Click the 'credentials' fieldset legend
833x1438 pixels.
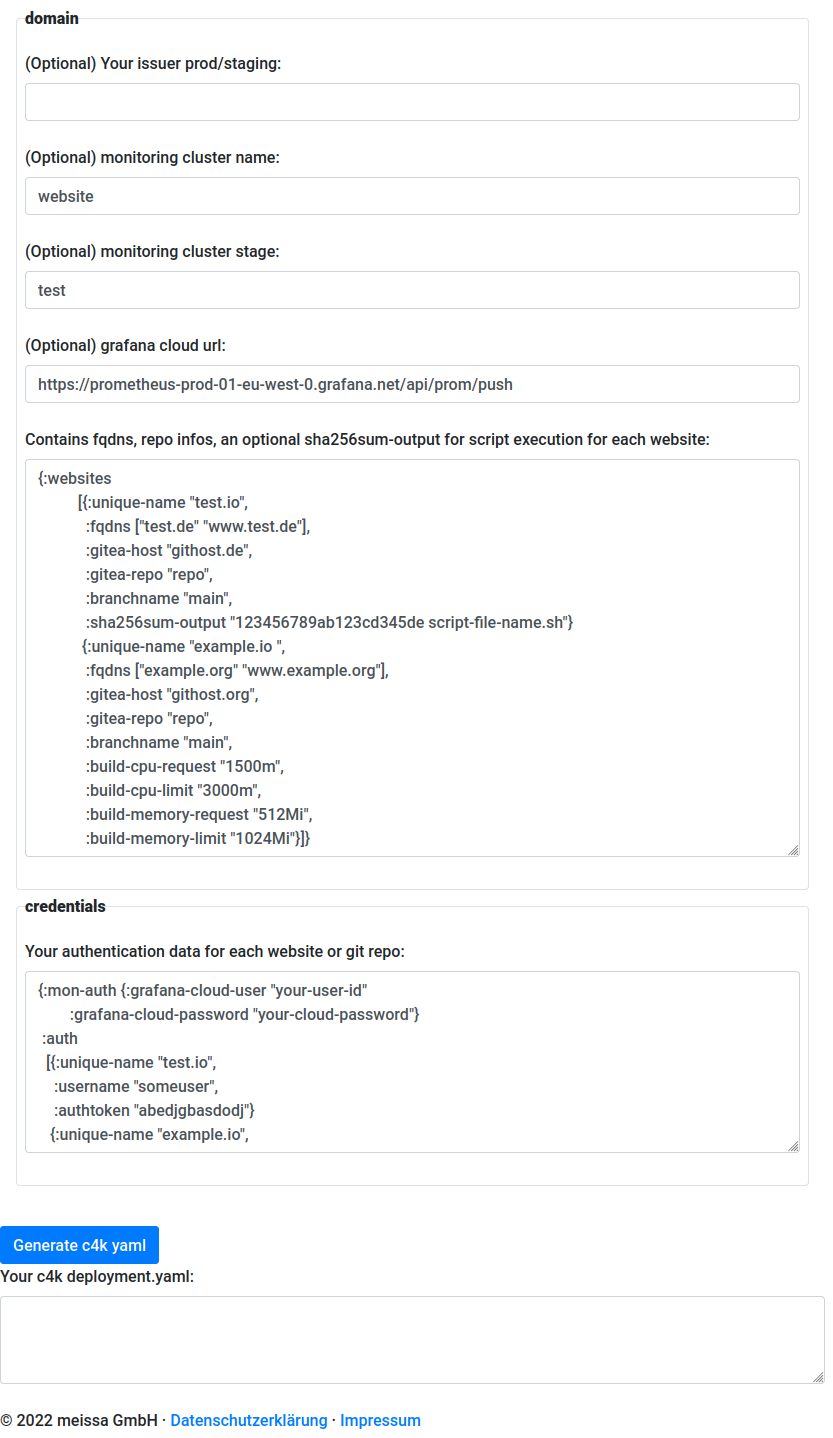coord(65,906)
